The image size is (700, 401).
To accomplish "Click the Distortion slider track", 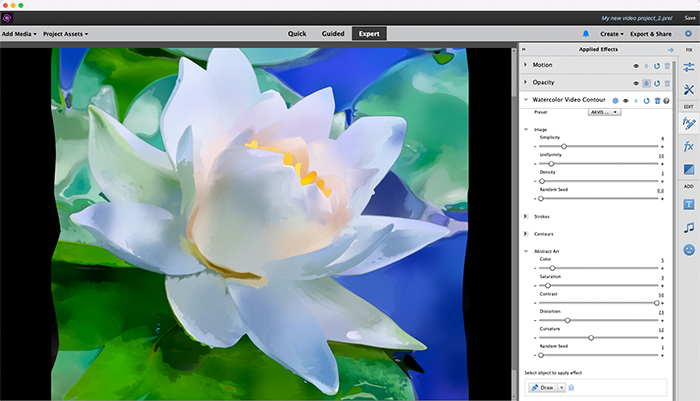I will (x=598, y=320).
